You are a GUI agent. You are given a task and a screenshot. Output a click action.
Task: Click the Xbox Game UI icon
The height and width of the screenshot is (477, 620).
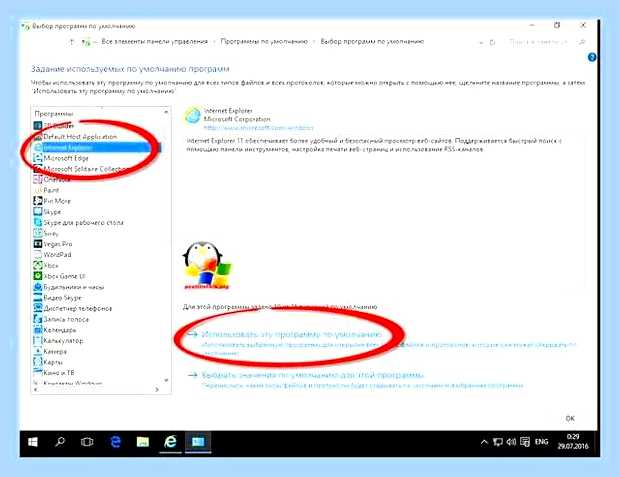38,276
